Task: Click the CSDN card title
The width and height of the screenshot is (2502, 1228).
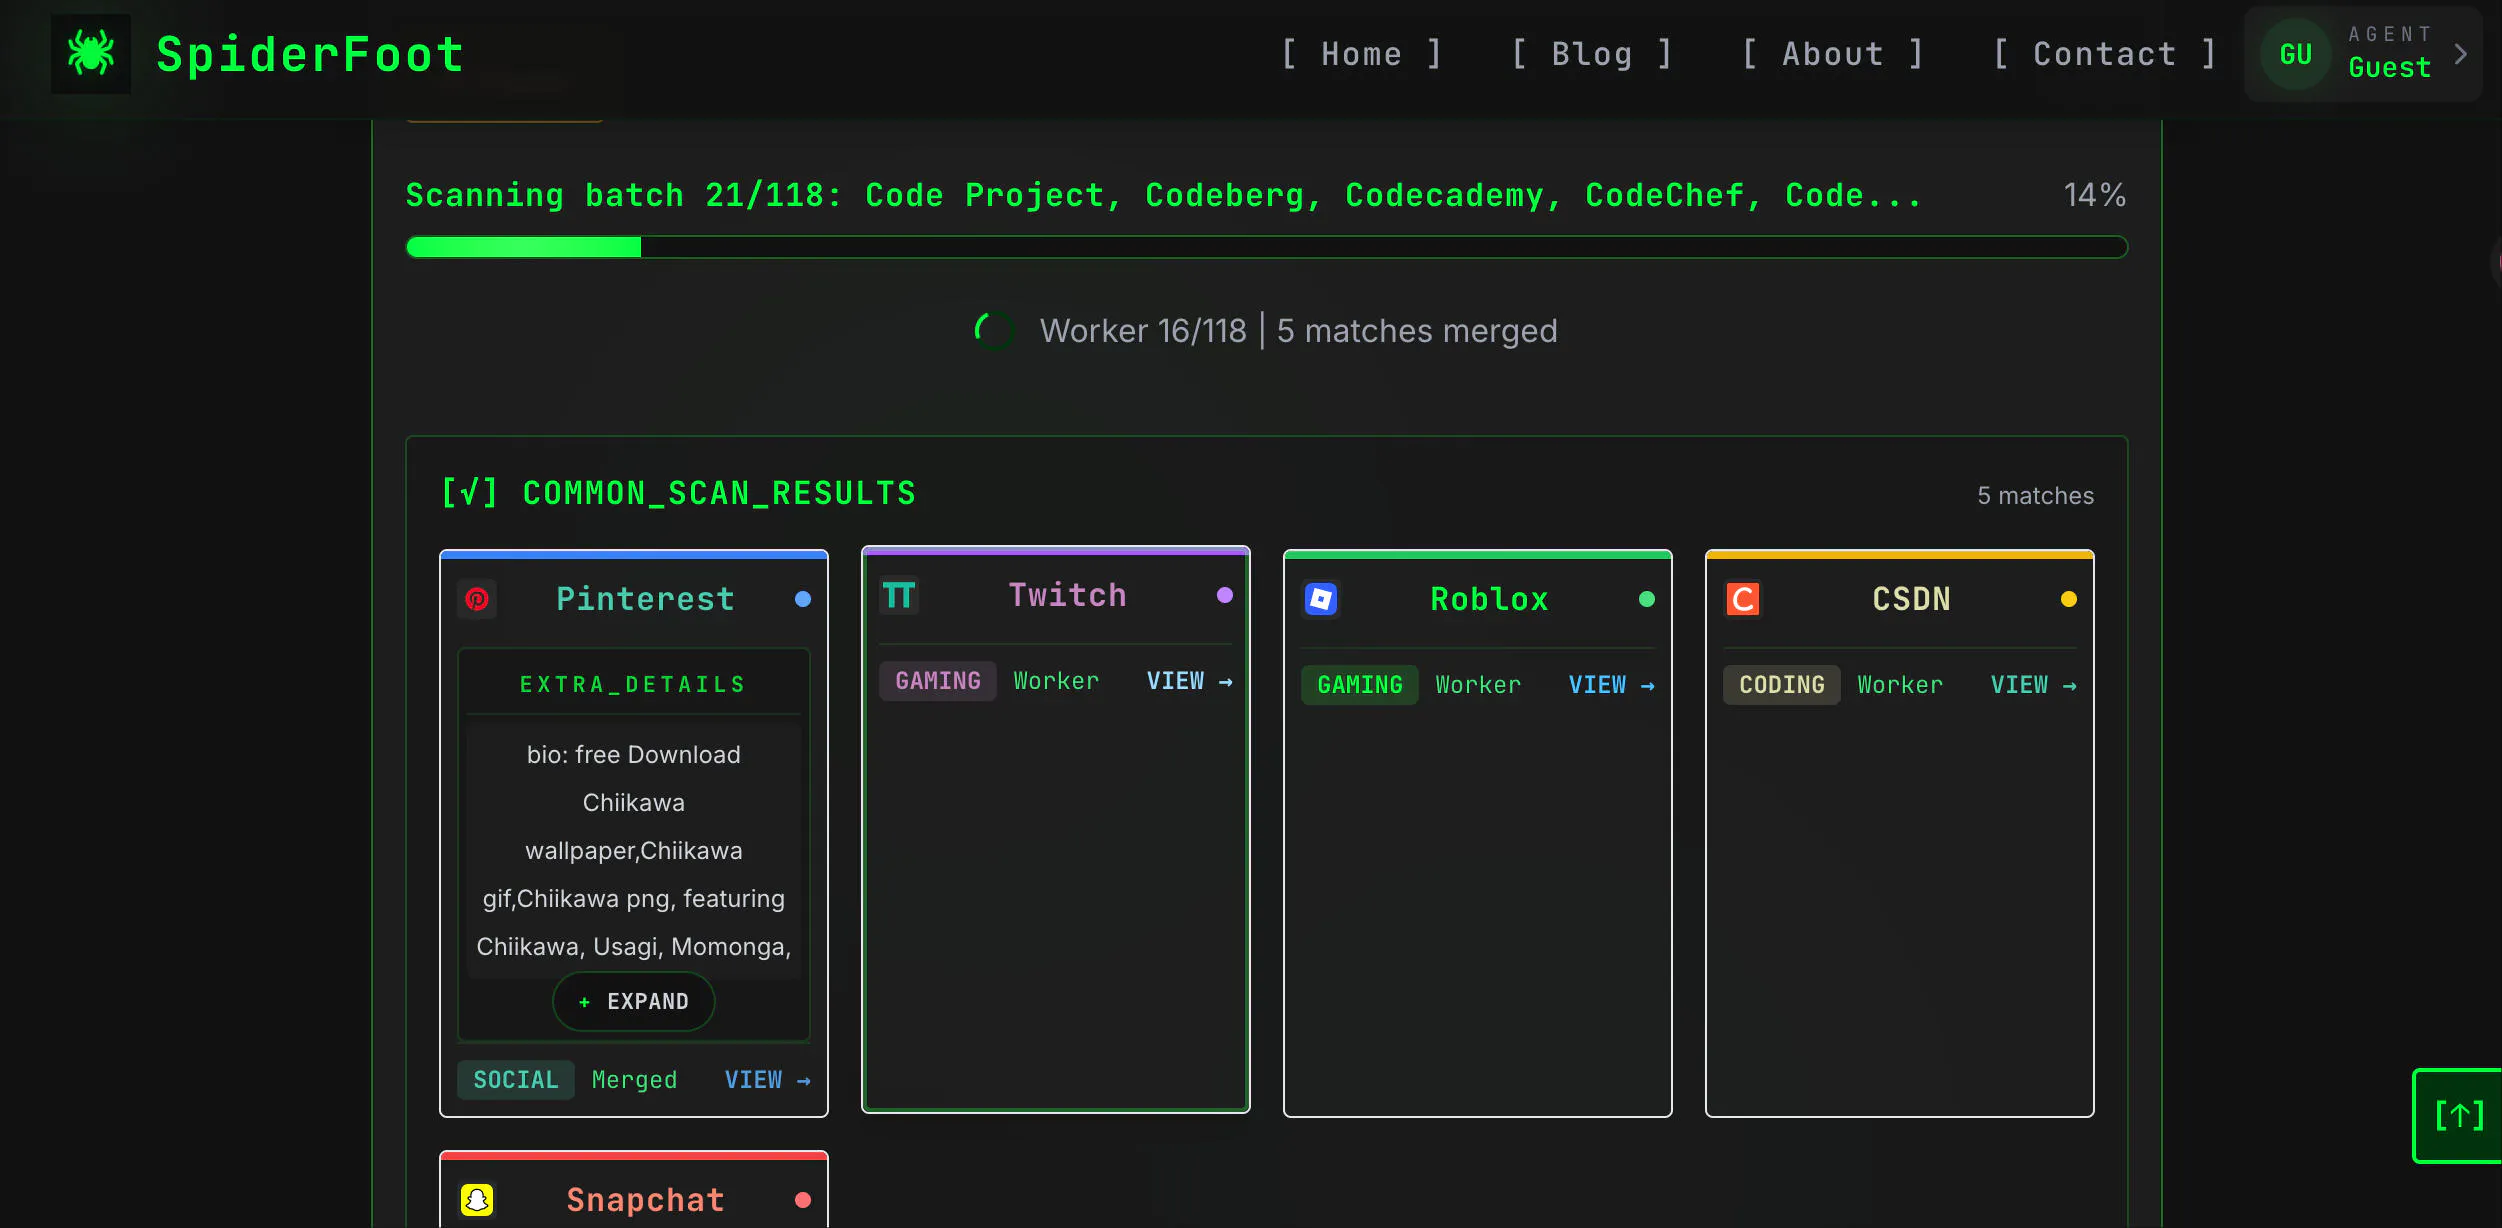Action: coord(1911,599)
